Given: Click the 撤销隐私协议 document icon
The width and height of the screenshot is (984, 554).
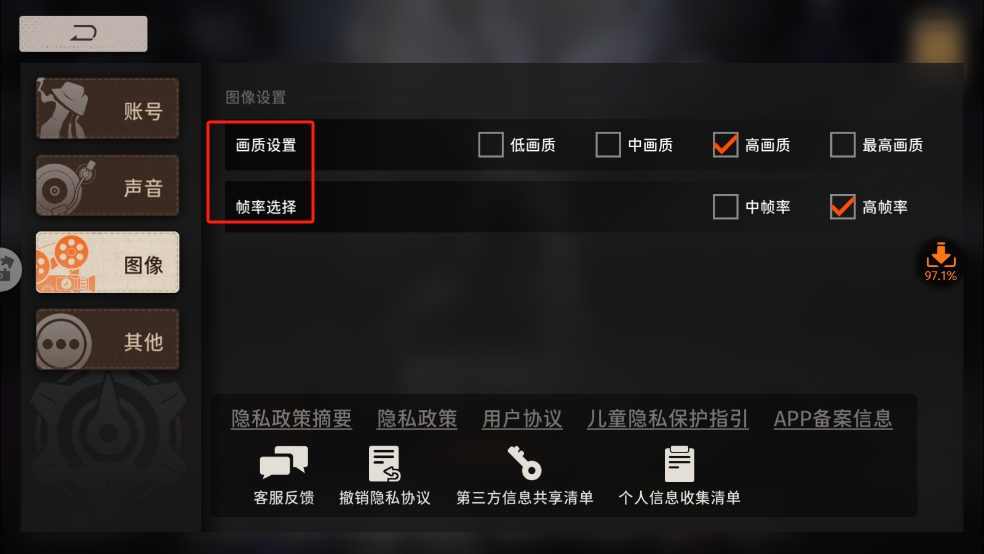Looking at the screenshot, I should [x=384, y=464].
